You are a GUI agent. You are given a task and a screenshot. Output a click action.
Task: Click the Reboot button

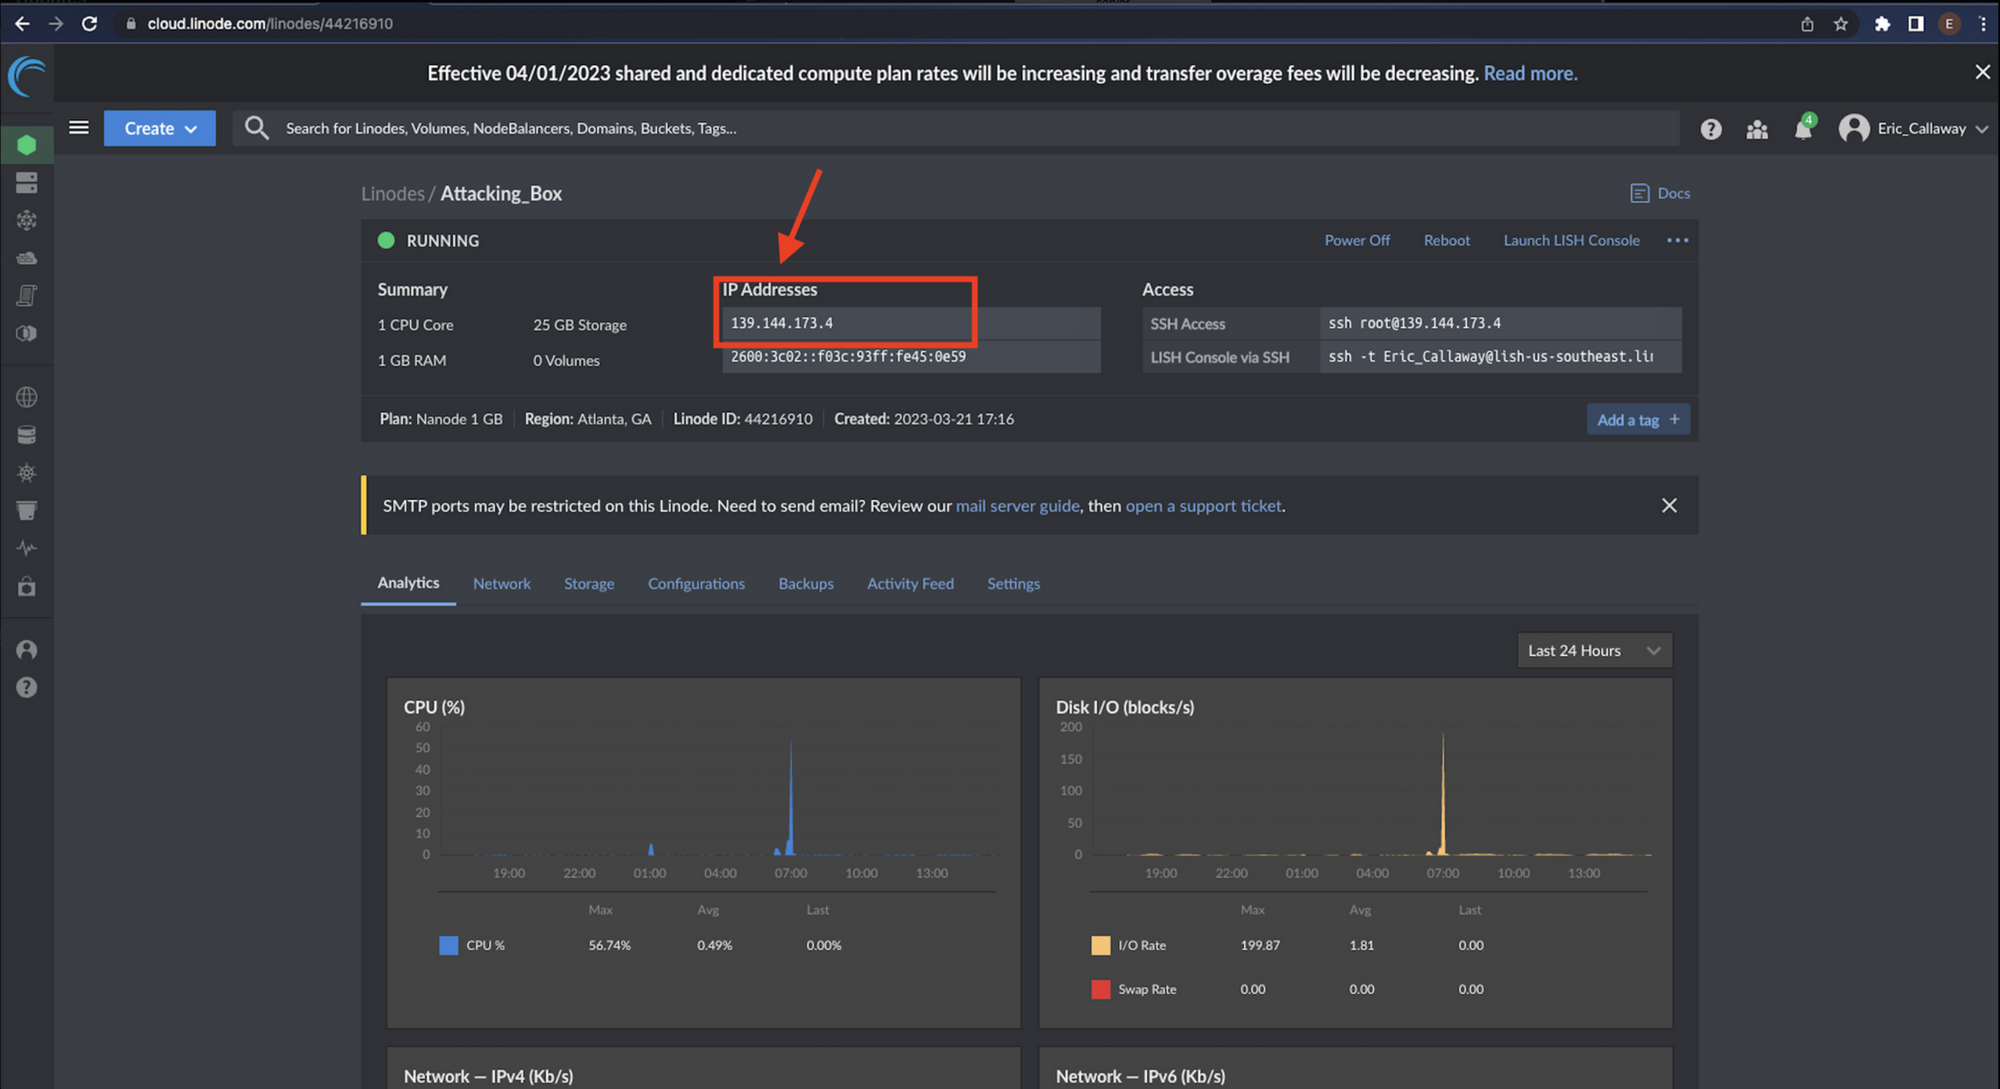1446,240
